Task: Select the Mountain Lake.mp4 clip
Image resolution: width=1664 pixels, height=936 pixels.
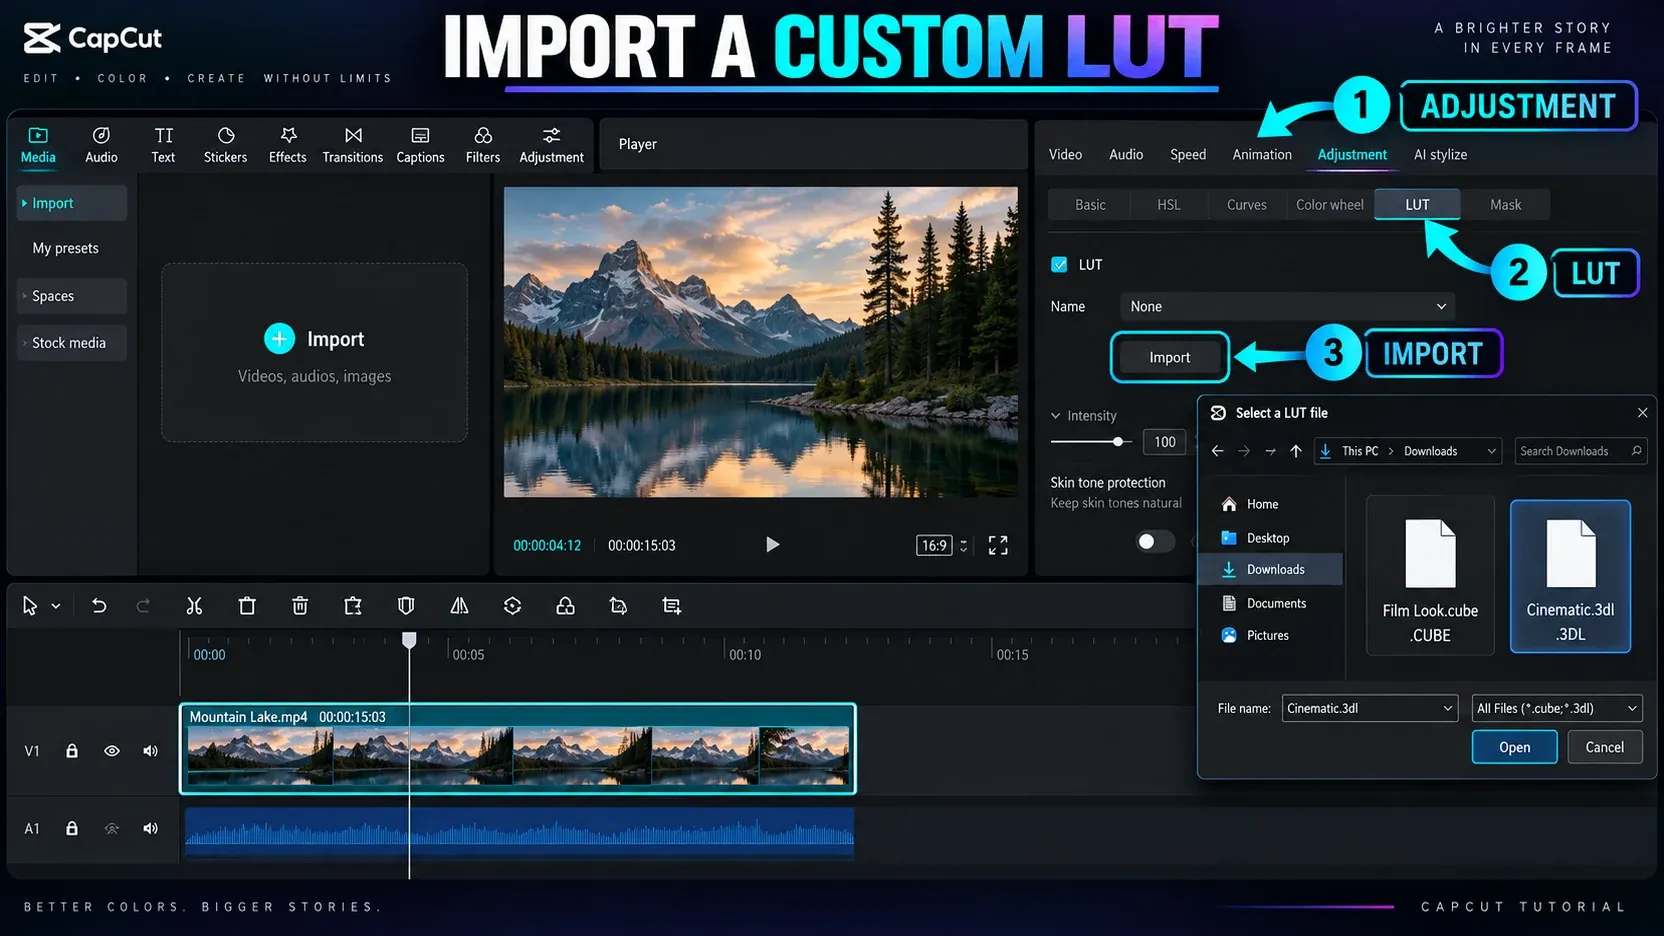Action: 517,749
